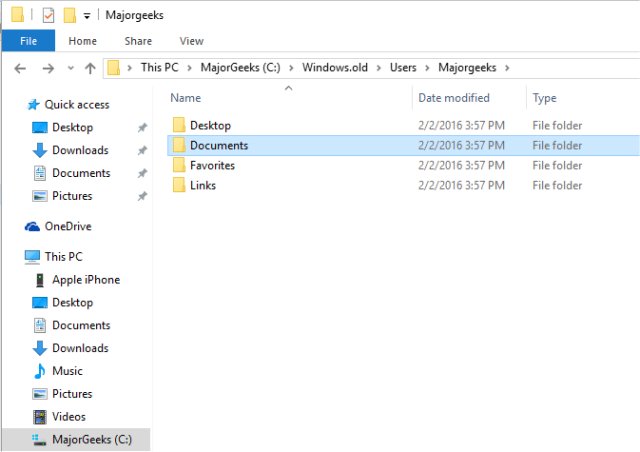Click Favorites row's date modified value
This screenshot has height=452, width=640.
pos(461,165)
